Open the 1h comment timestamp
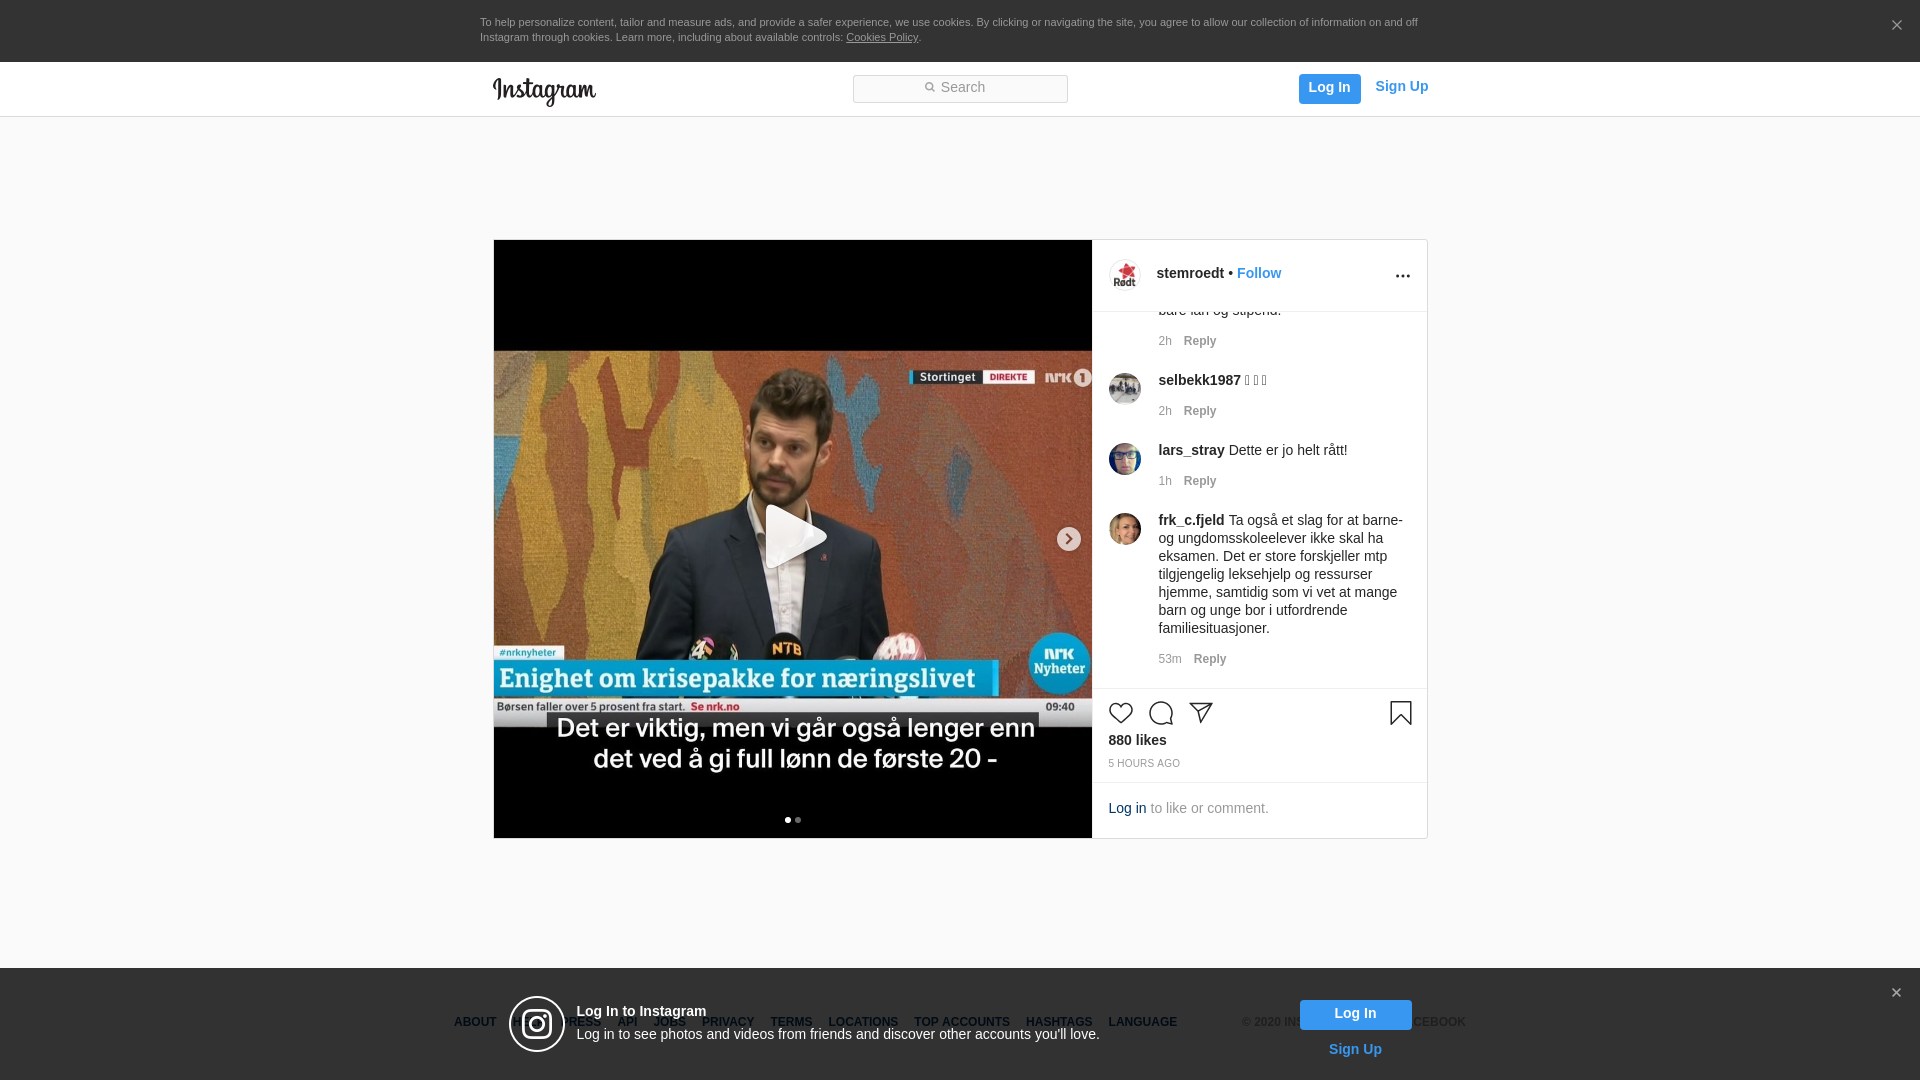The width and height of the screenshot is (1920, 1080). click(x=1165, y=481)
